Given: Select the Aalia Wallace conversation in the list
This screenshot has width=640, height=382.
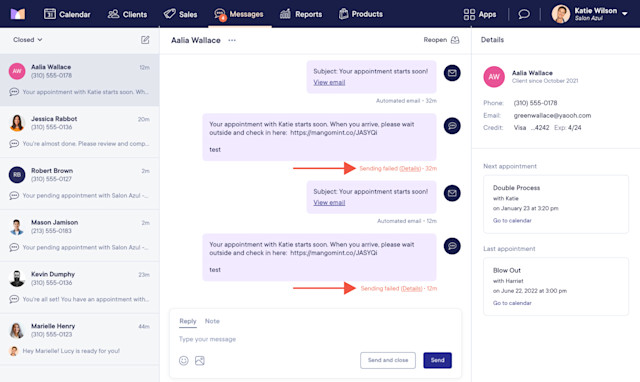Looking at the screenshot, I should 80,80.
